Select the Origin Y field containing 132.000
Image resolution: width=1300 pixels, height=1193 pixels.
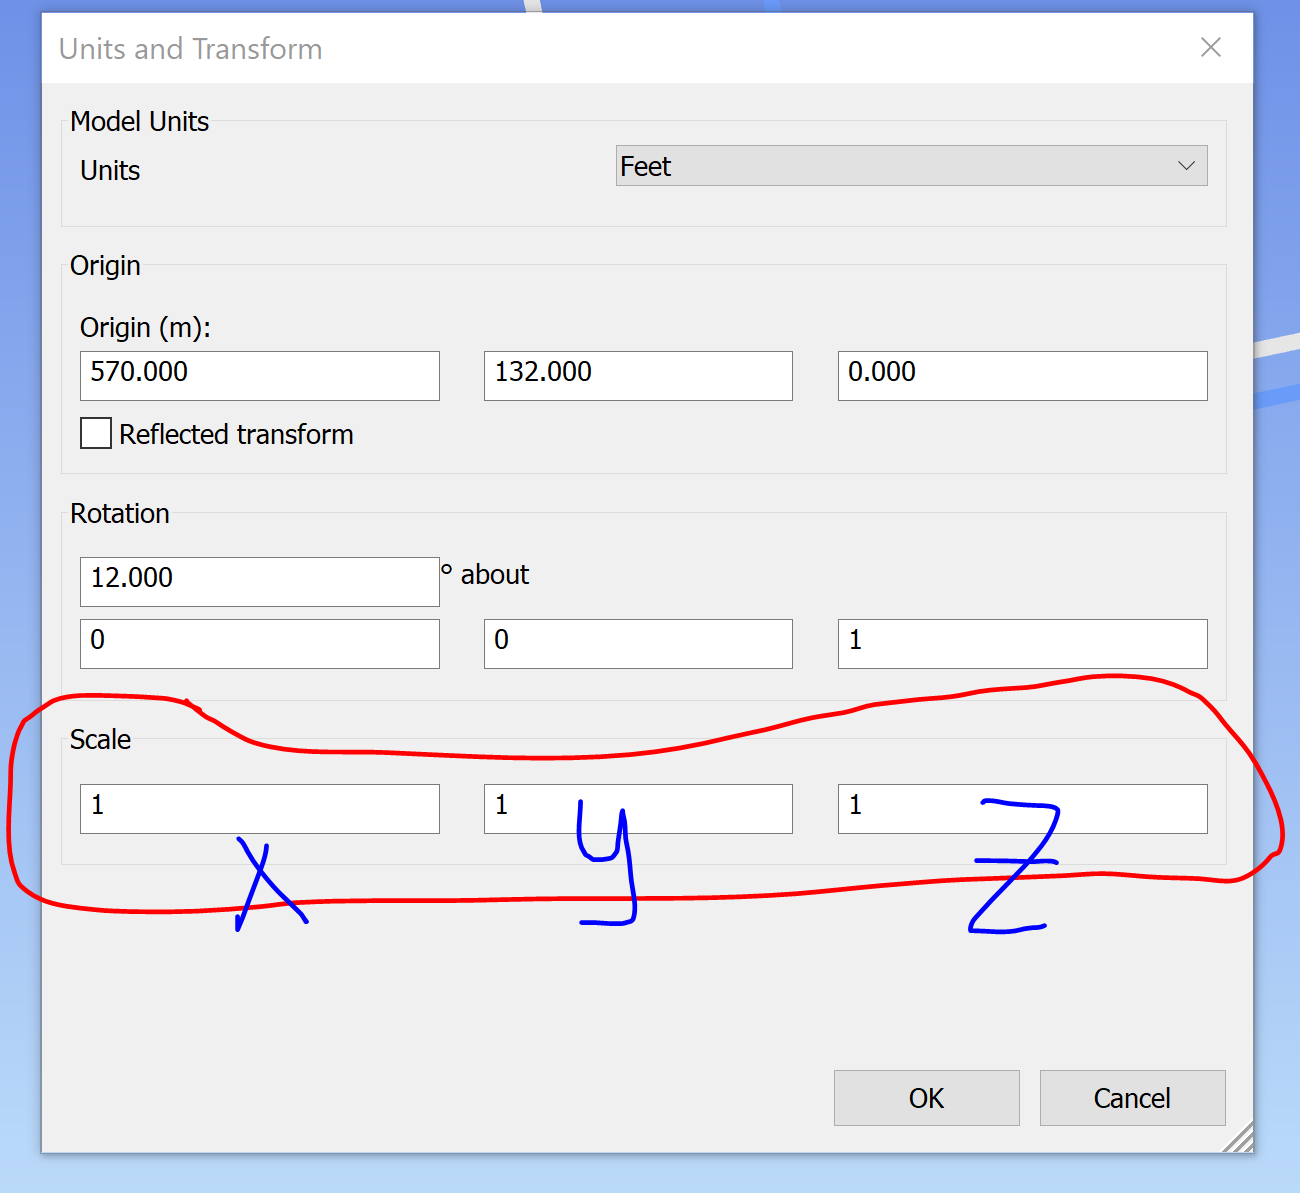coord(637,375)
